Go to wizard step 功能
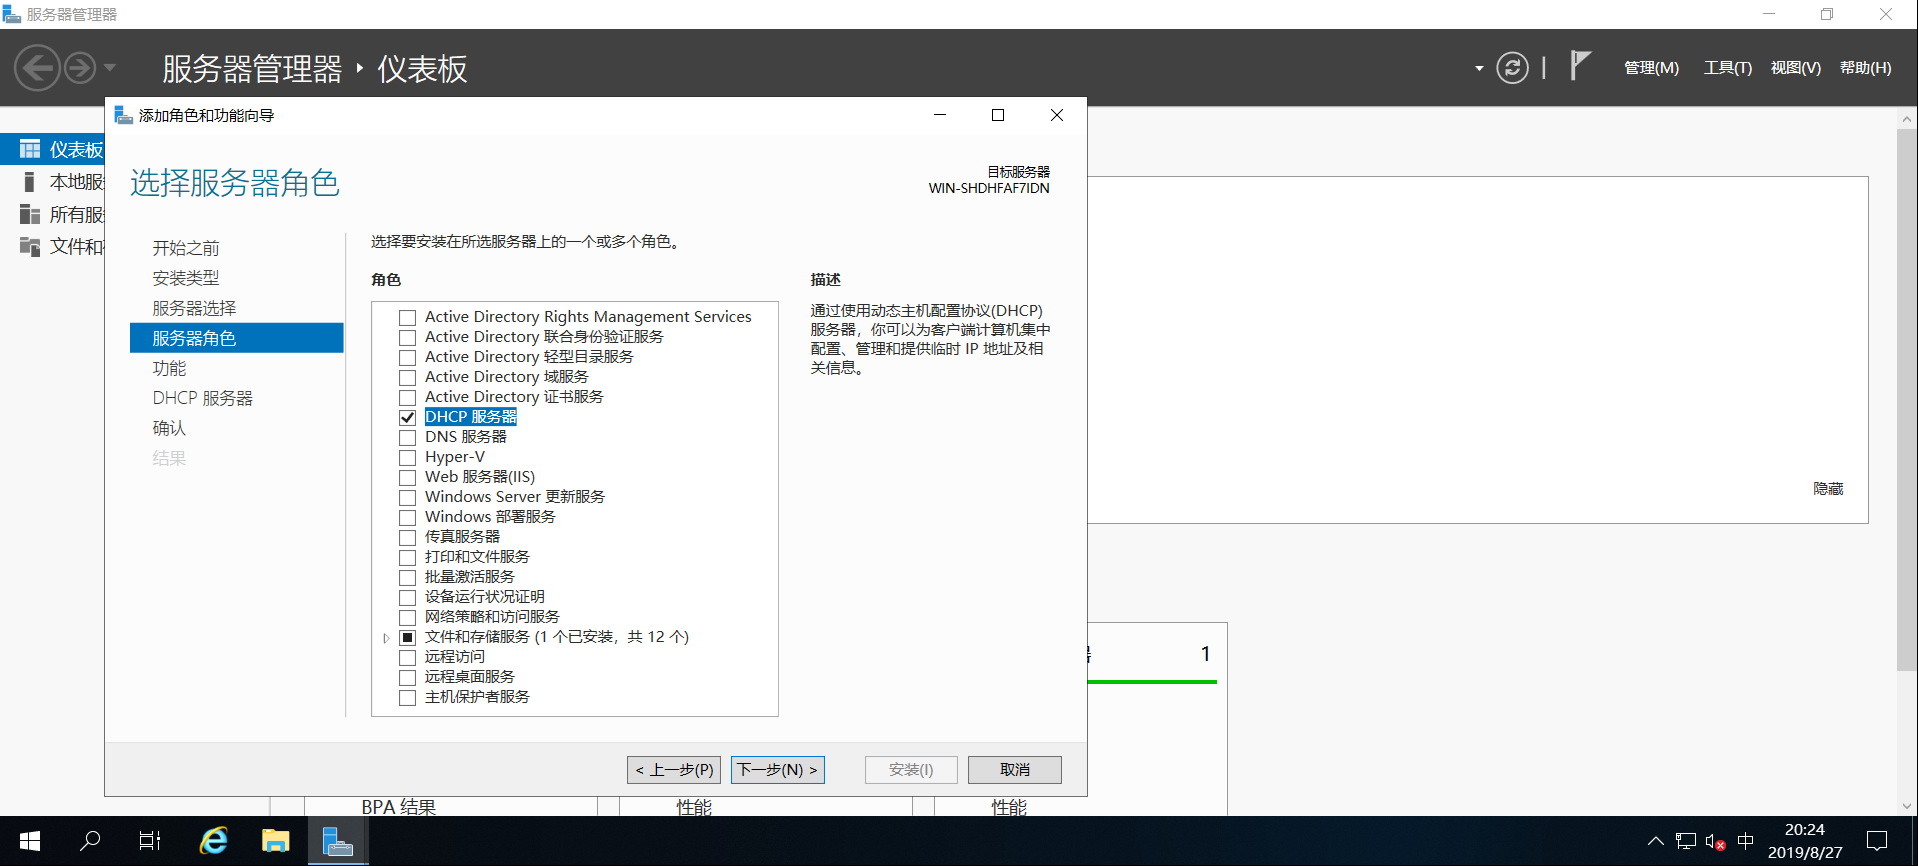This screenshot has height=866, width=1918. (169, 368)
